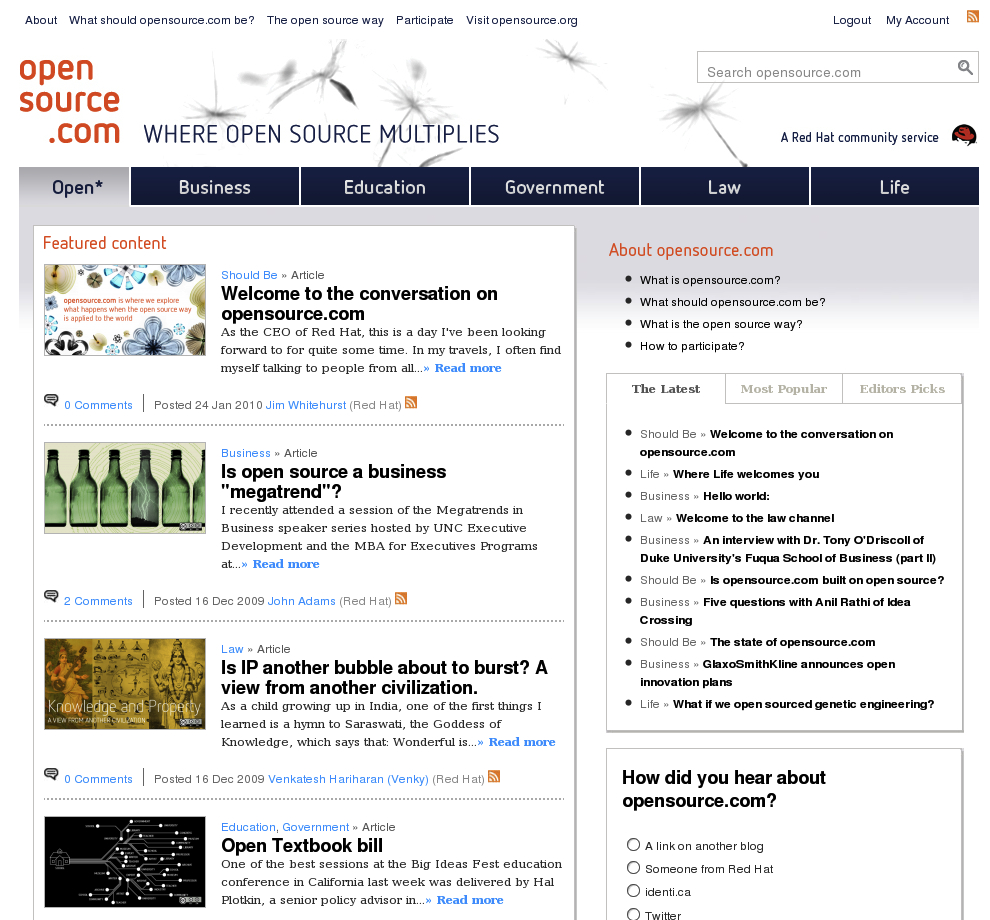This screenshot has height=920, width=990.
Task: Click the RSS icon next to Venkatesh Hariharan's byline
Action: 494,775
